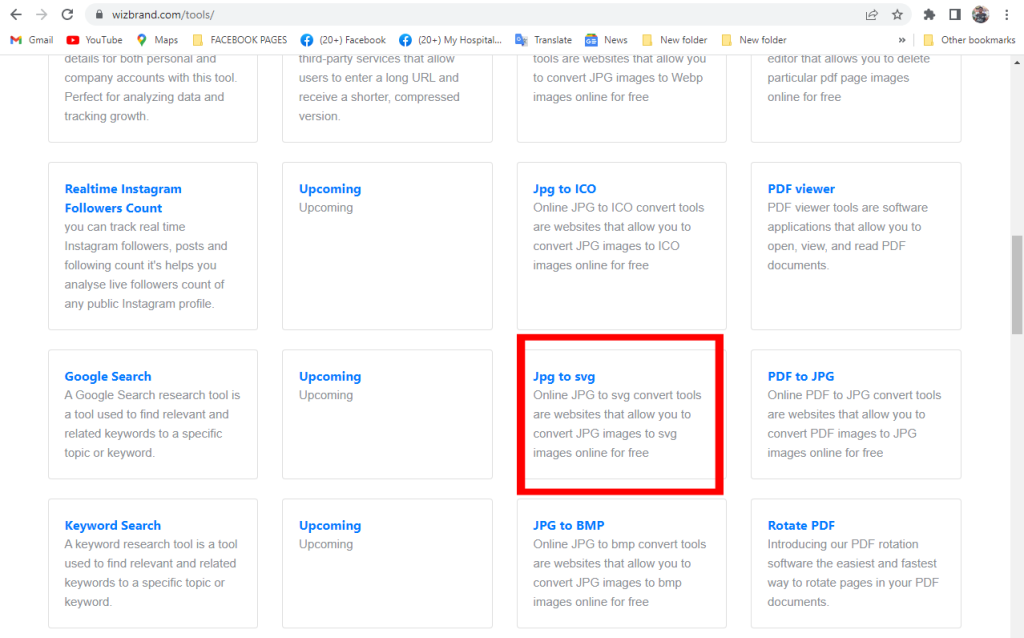Viewport: 1024px width, 638px height.
Task: Reload the page with the refresh icon
Action: pos(67,15)
